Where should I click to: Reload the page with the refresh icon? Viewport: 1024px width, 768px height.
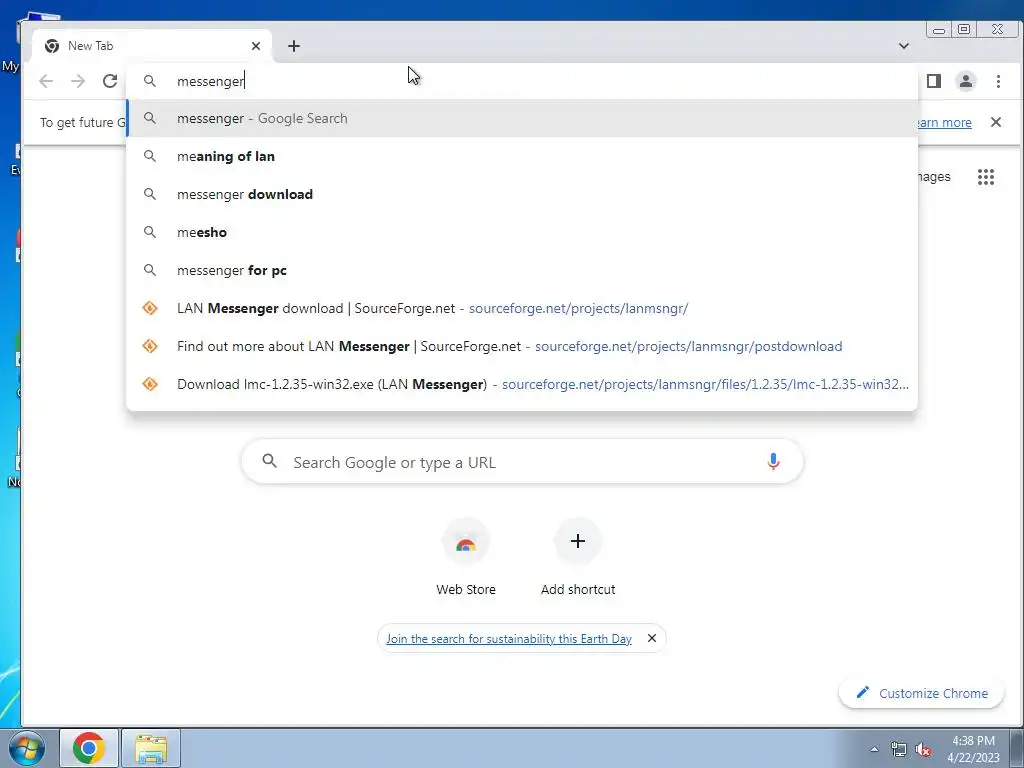110,81
